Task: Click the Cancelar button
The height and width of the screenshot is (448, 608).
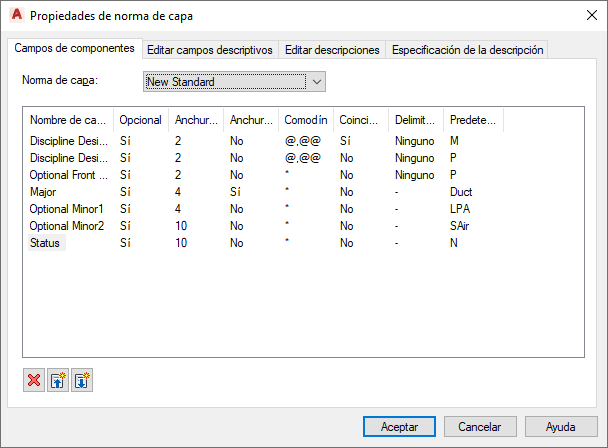Action: pyautogui.click(x=479, y=426)
